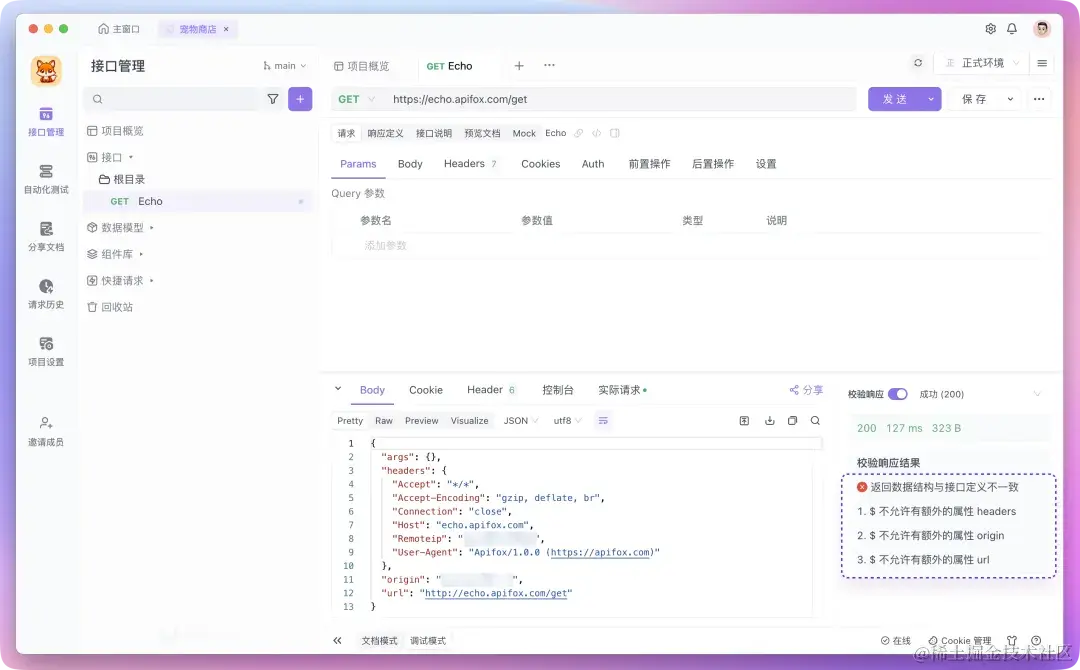The width and height of the screenshot is (1080, 670).
Task: Open 请求历史 from the sidebar
Action: coord(46,295)
